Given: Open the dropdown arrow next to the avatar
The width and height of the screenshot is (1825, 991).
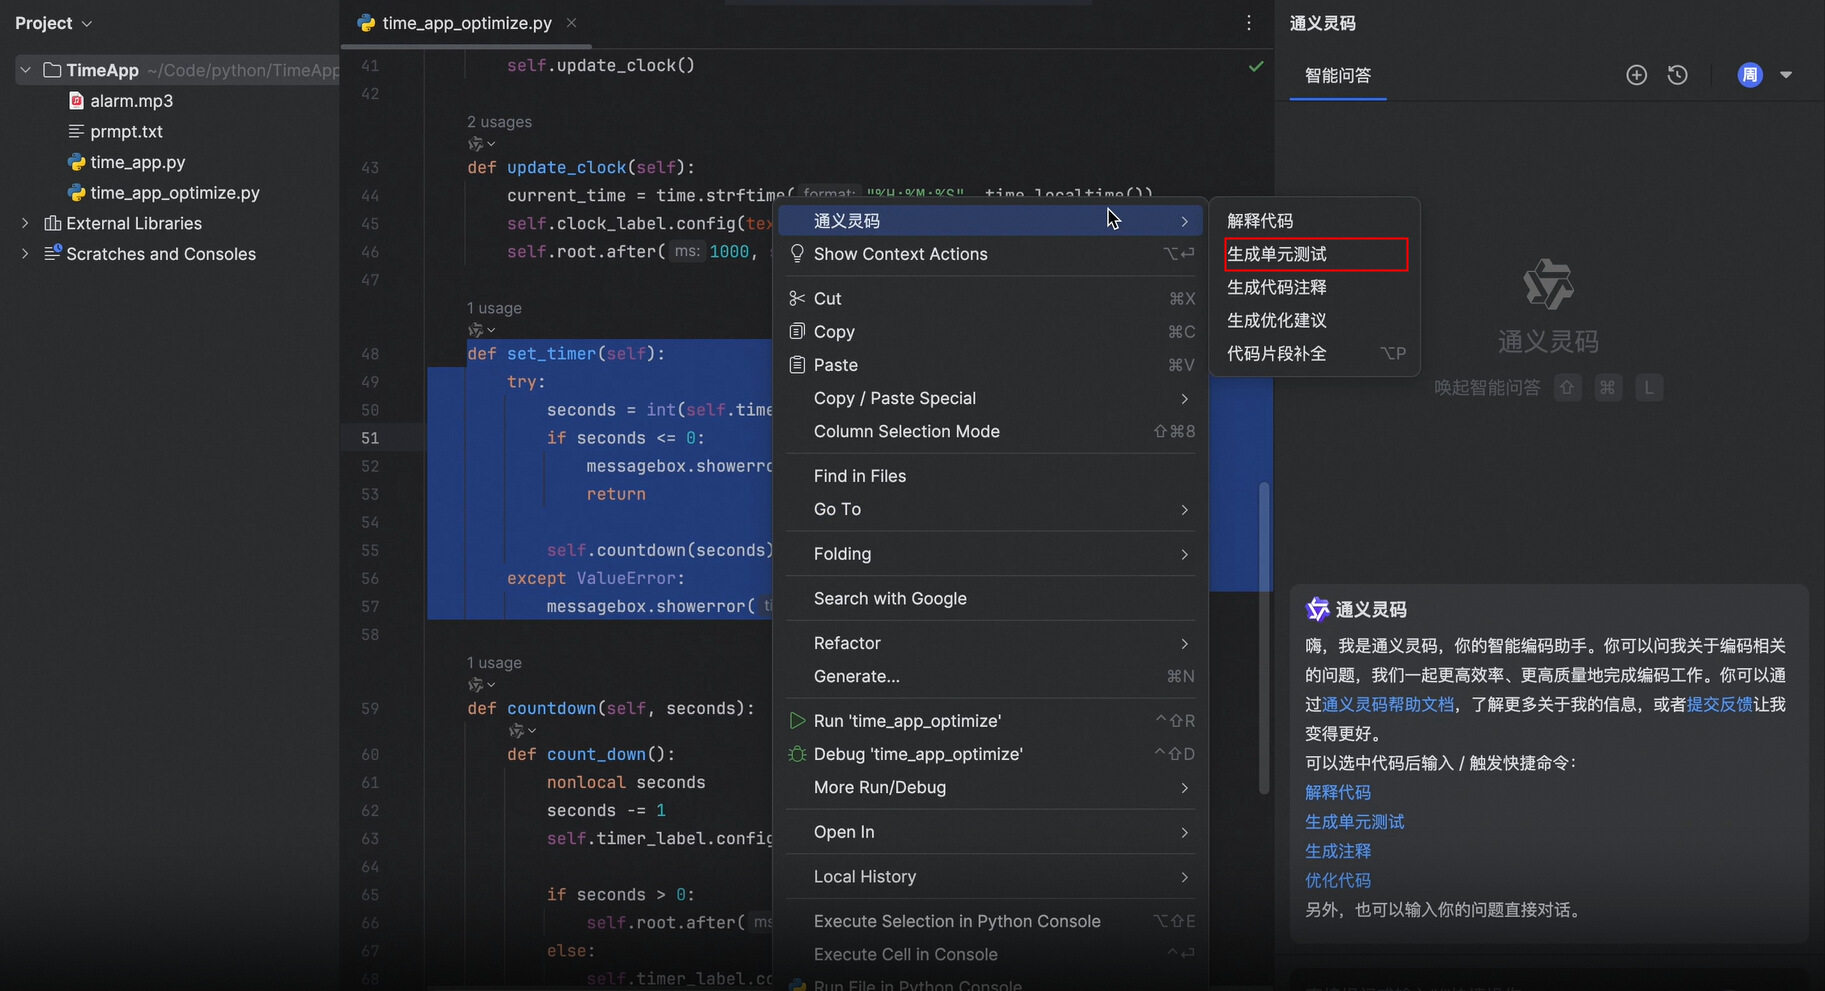Looking at the screenshot, I should coord(1786,75).
